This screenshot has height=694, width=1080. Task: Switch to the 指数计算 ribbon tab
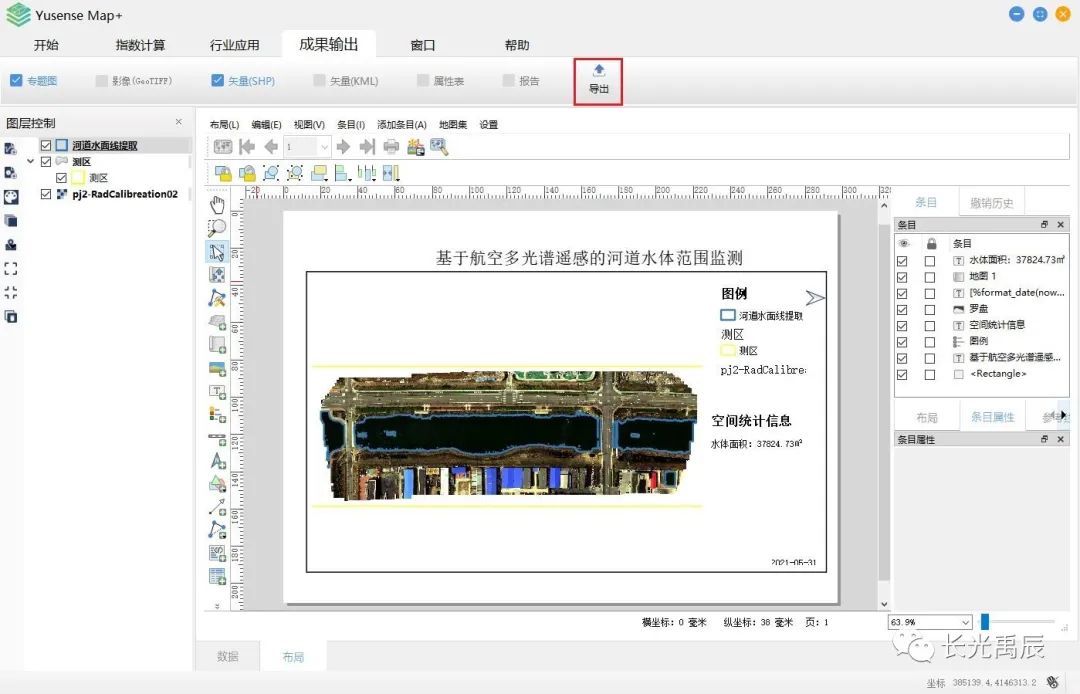140,45
